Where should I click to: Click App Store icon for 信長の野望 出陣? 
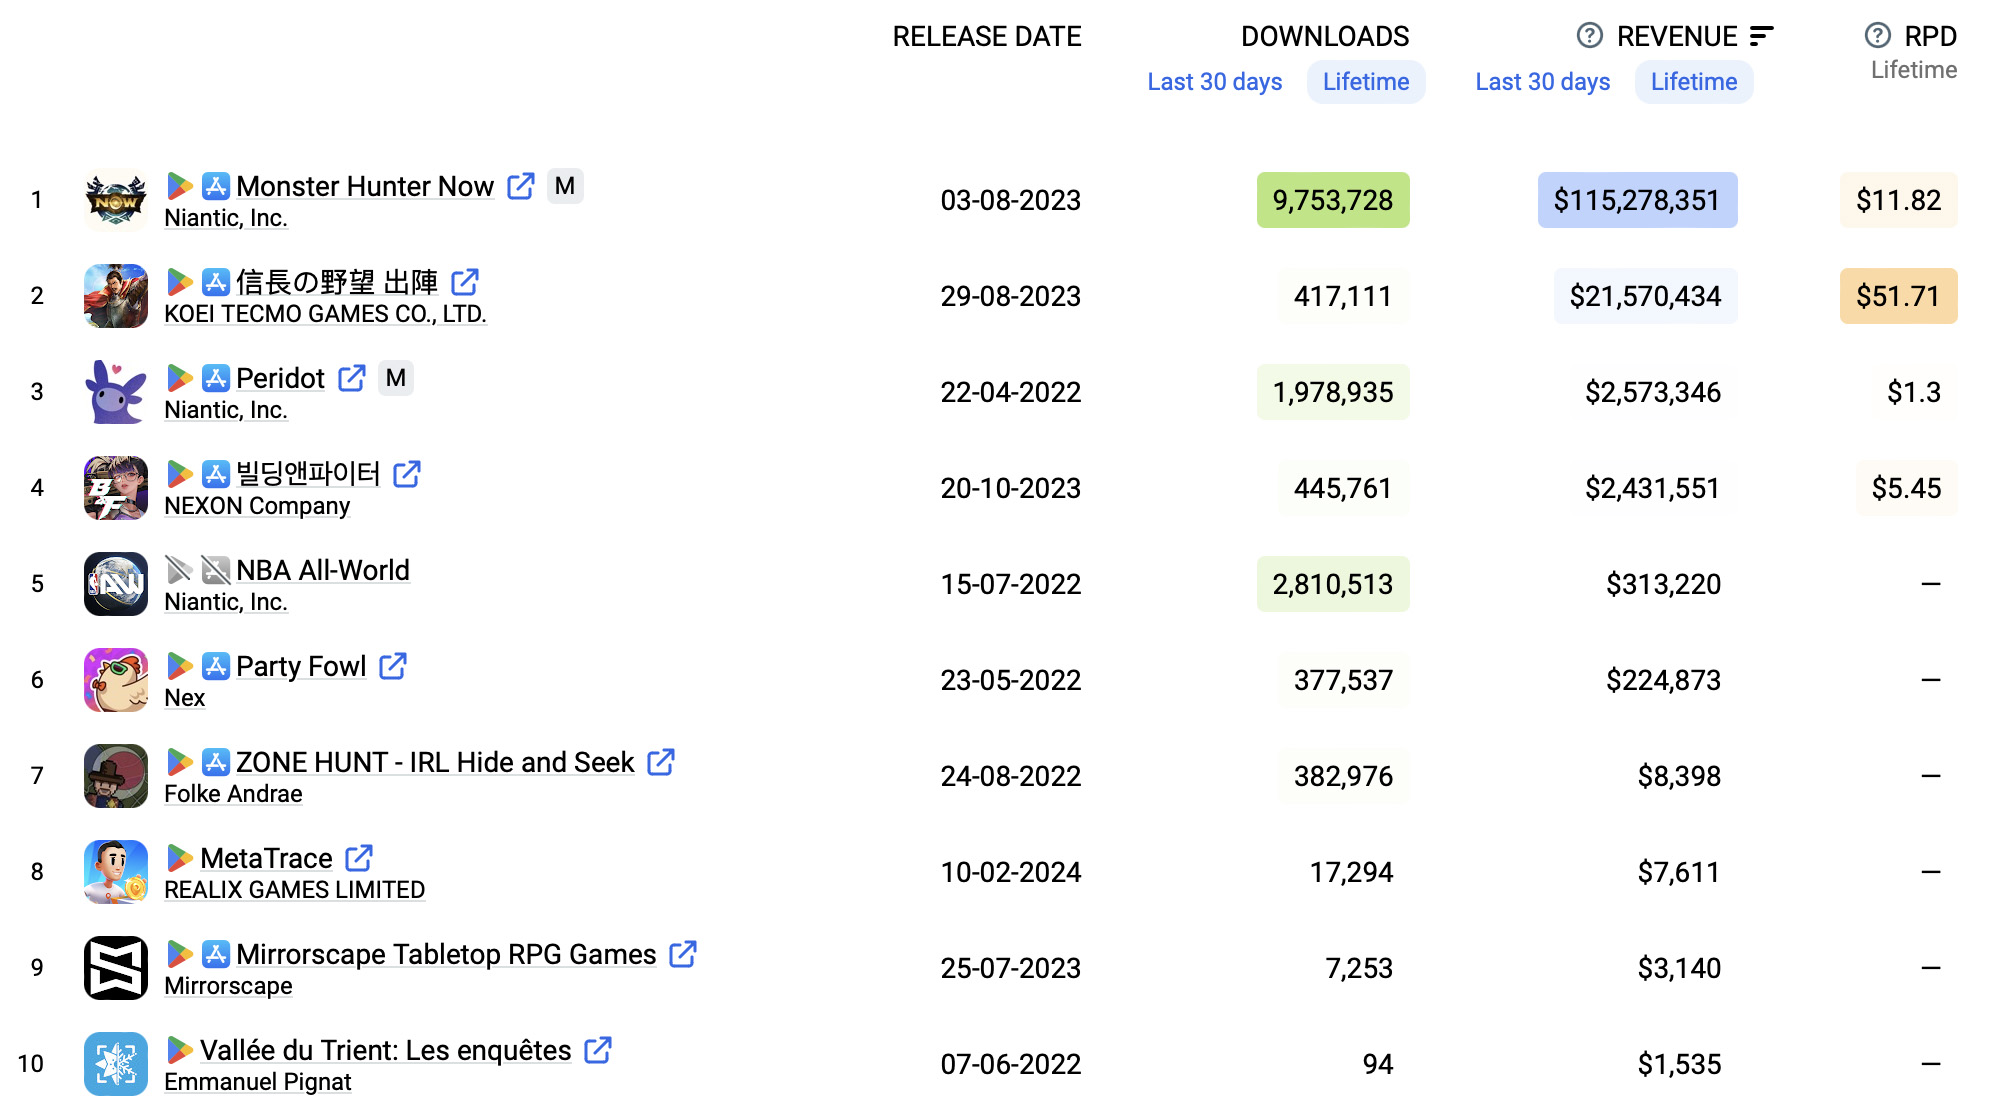click(x=216, y=282)
